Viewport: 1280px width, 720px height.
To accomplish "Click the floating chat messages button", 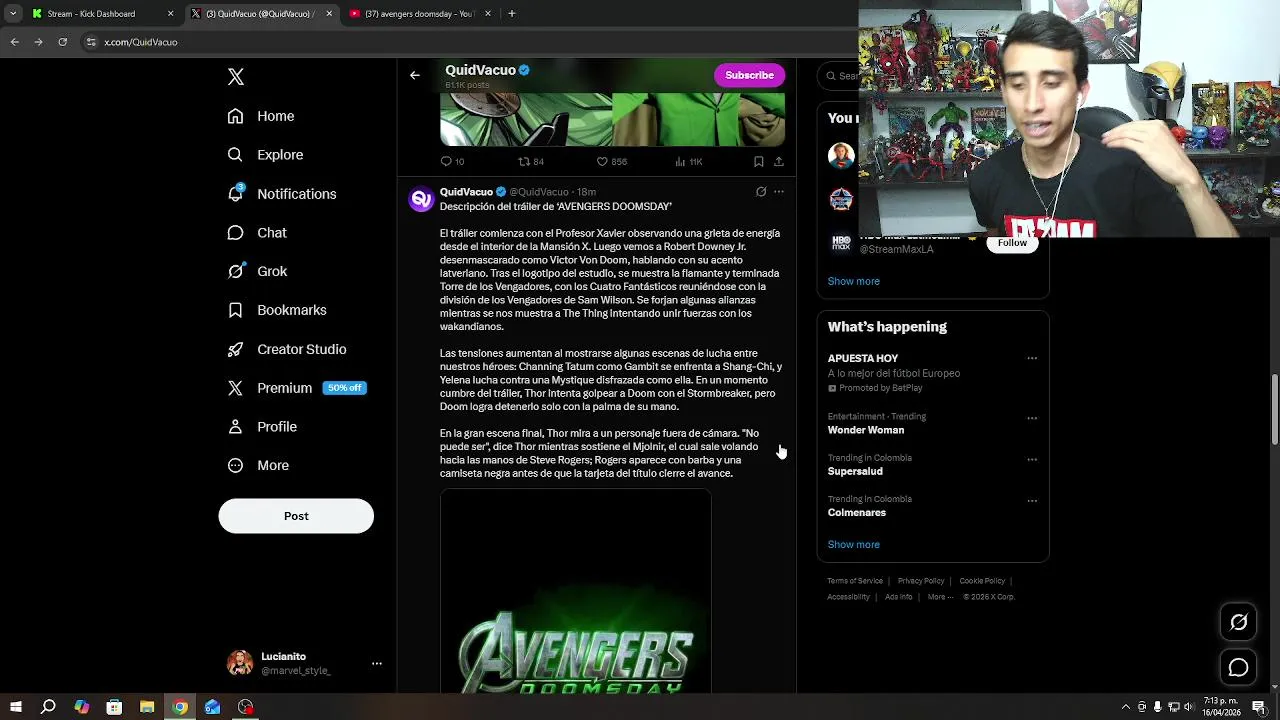I will coord(1238,667).
